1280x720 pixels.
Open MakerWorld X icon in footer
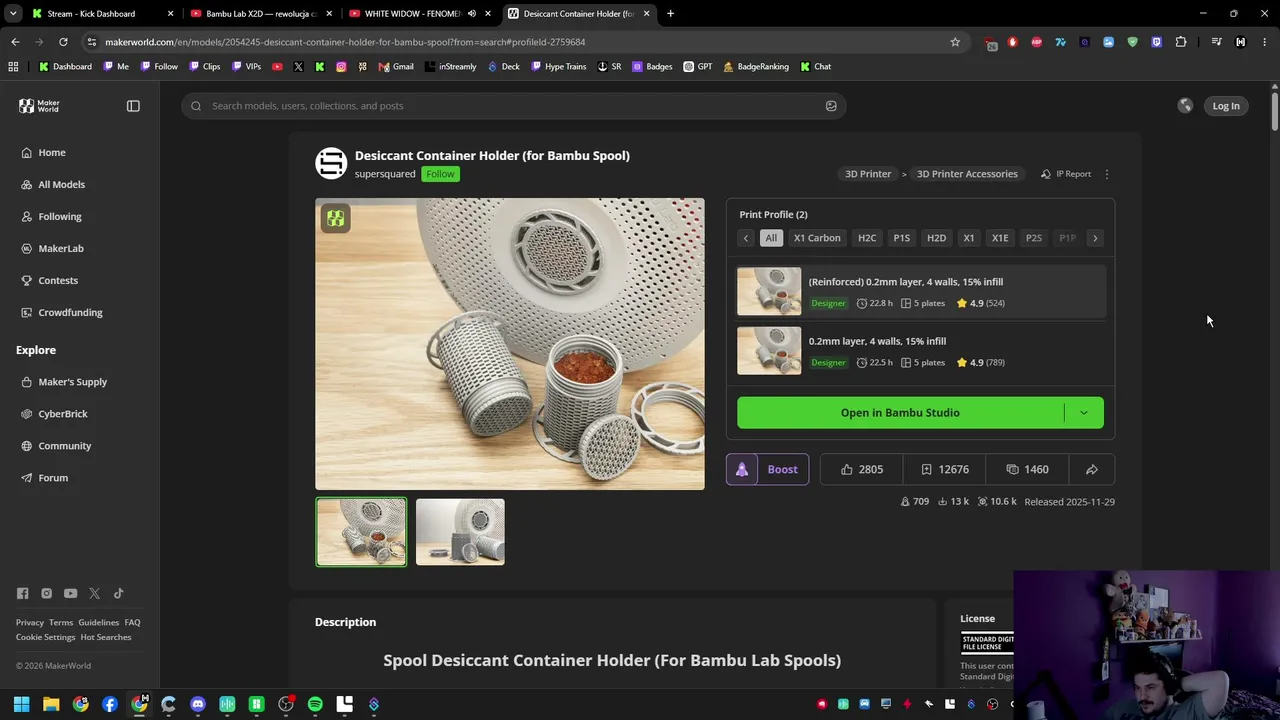(x=94, y=593)
